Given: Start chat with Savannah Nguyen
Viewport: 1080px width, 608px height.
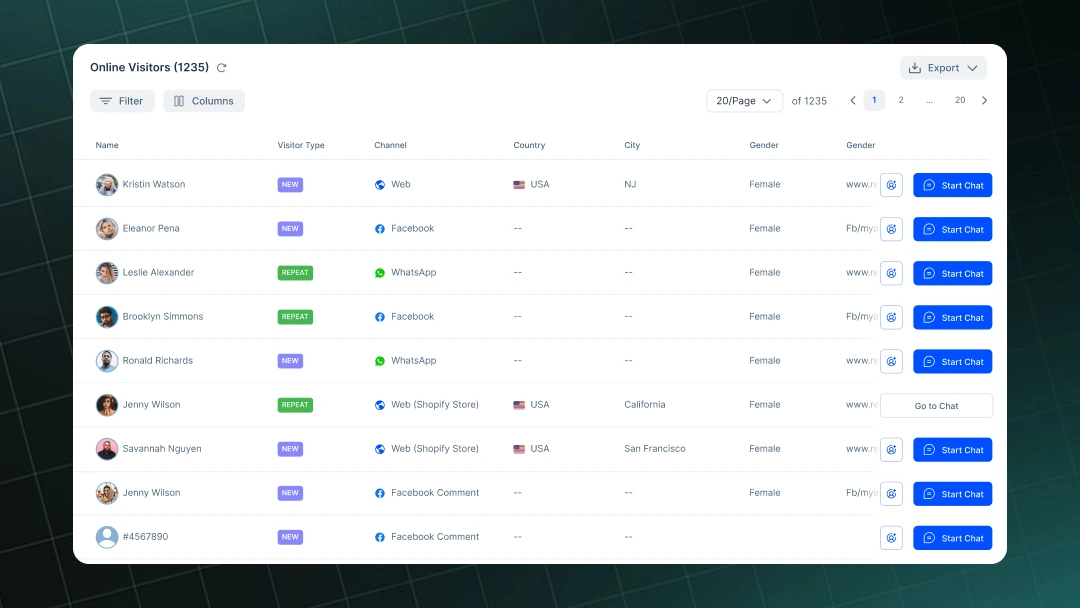Looking at the screenshot, I should pyautogui.click(x=953, y=450).
